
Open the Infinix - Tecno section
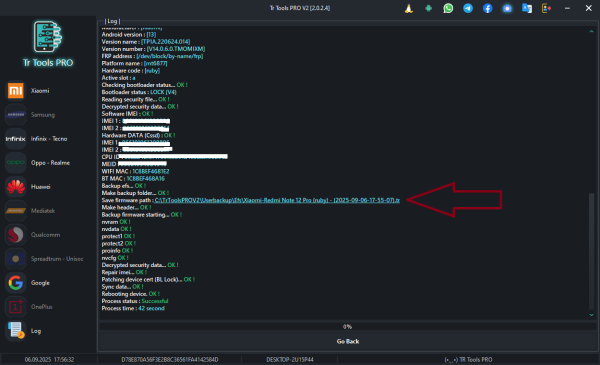click(16, 139)
